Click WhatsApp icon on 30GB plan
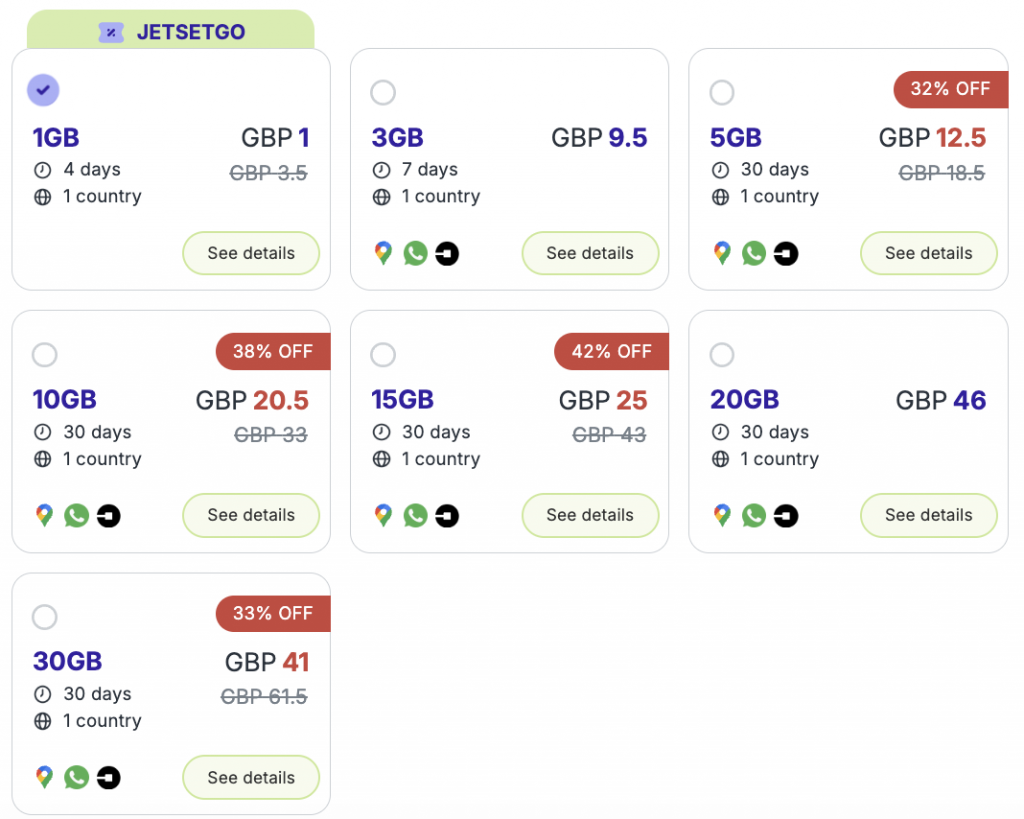Screen dimensions: 1024x819 coord(76,778)
